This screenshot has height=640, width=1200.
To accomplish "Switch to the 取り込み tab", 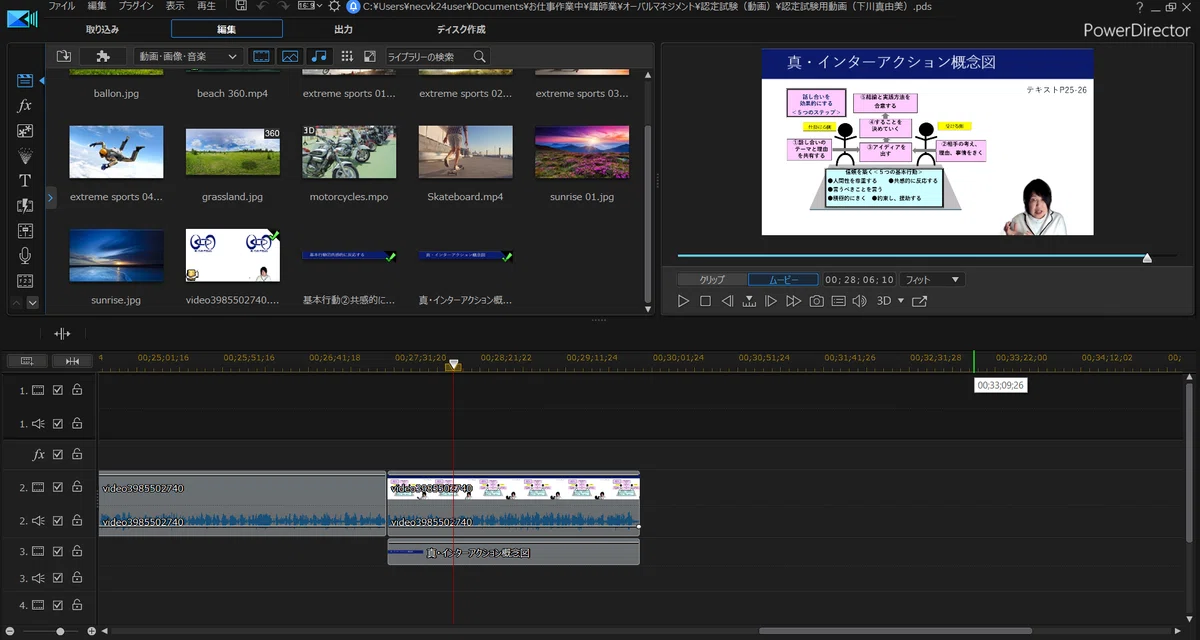I will point(102,30).
